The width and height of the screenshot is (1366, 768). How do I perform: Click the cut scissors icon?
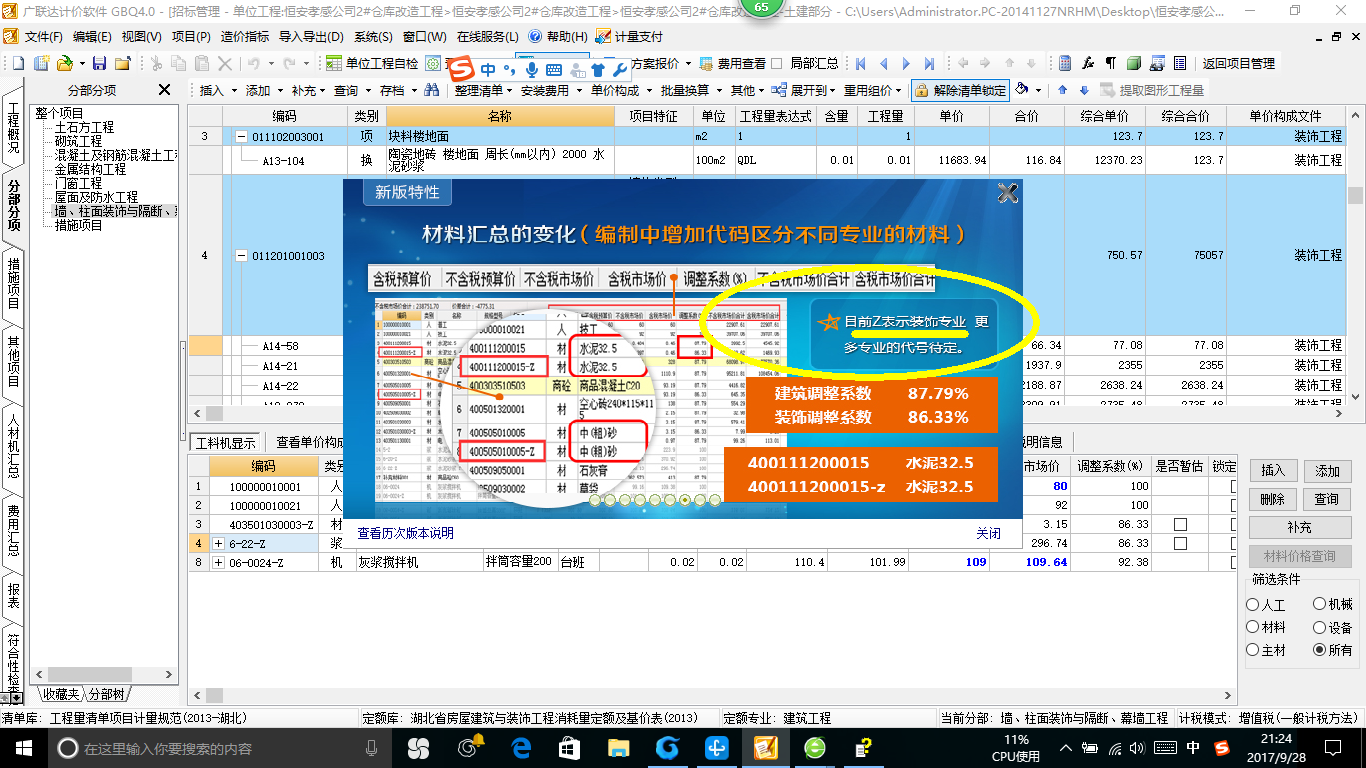tap(155, 63)
